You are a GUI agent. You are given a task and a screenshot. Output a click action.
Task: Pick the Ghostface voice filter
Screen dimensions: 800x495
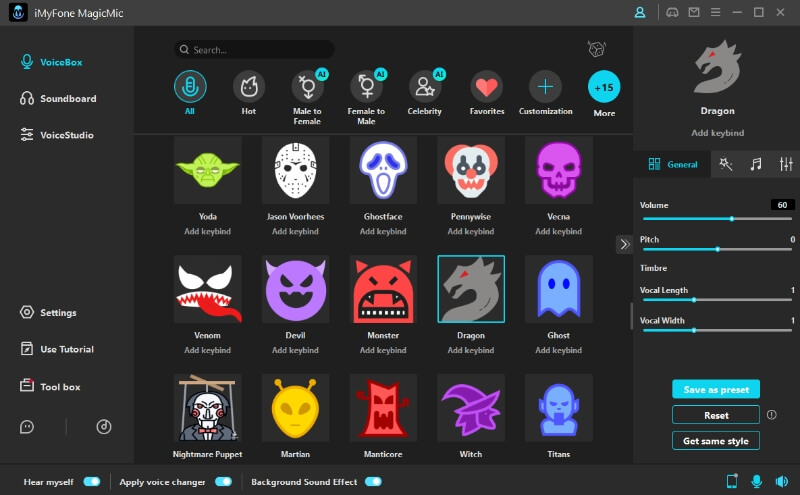pyautogui.click(x=383, y=170)
